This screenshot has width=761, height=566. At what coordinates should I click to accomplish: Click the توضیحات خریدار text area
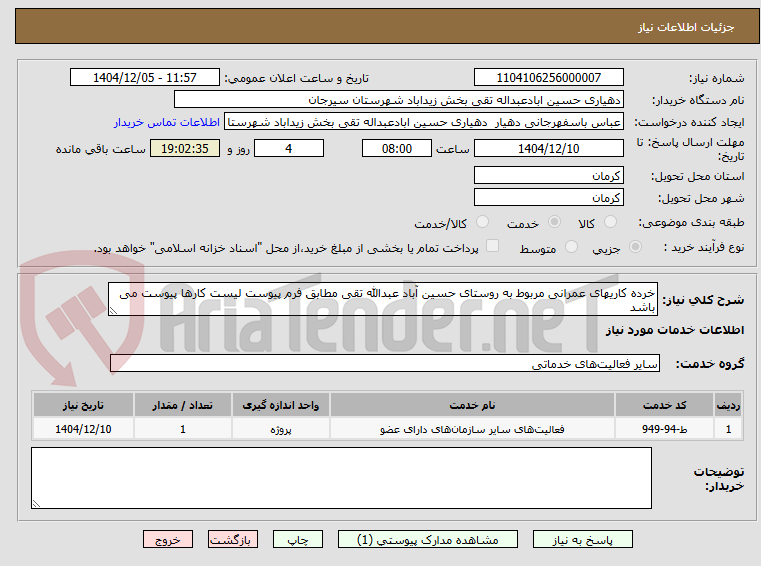point(341,478)
